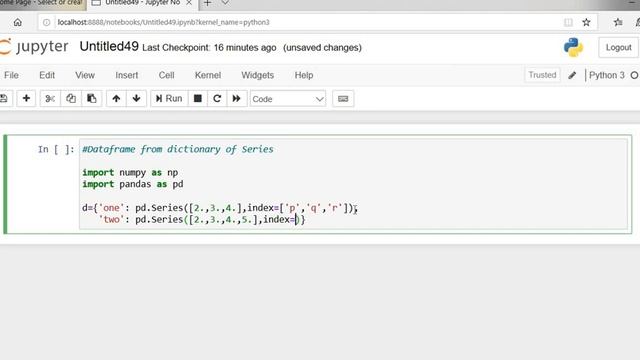Open the command palette keyboard icon
The width and height of the screenshot is (640, 360).
(343, 99)
